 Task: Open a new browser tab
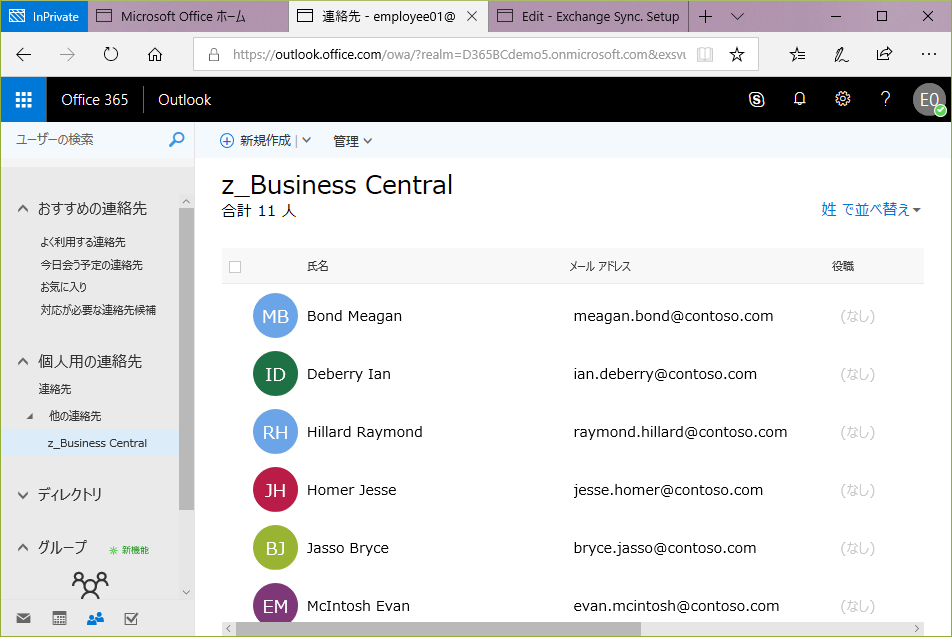[706, 16]
